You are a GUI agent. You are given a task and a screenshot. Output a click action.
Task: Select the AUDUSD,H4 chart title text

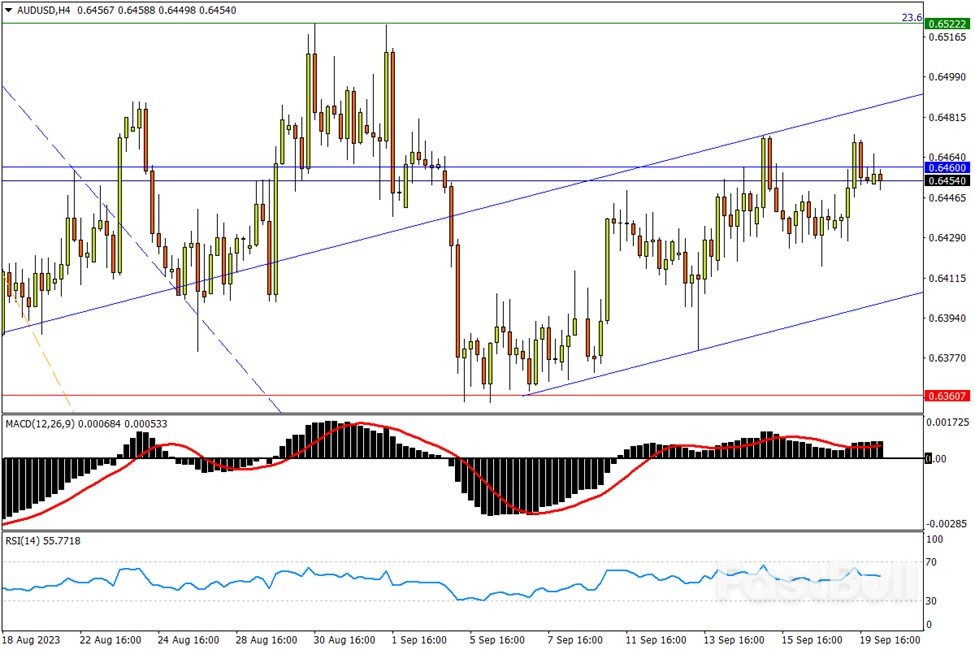click(45, 9)
